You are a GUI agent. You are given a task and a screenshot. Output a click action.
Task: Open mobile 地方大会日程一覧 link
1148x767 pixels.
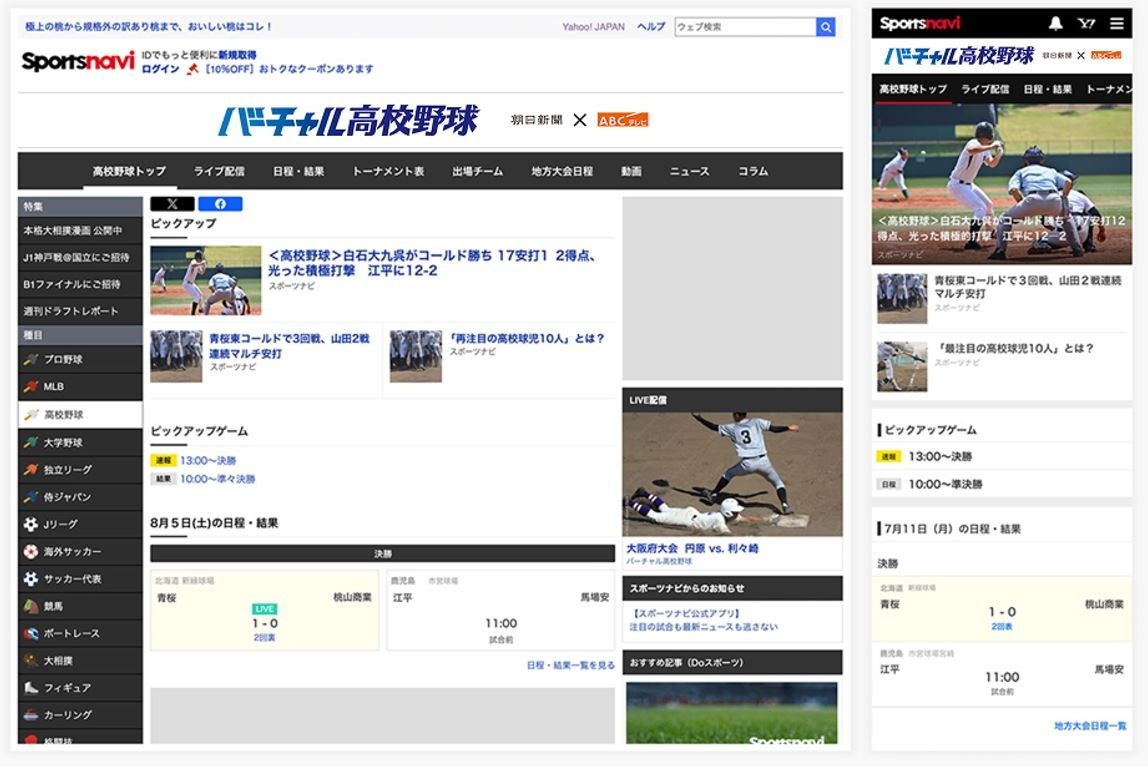(x=1089, y=726)
